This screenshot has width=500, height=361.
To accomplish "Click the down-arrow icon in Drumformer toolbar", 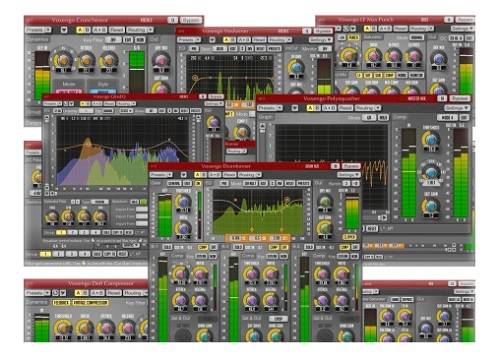I will pyautogui.click(x=184, y=175).
